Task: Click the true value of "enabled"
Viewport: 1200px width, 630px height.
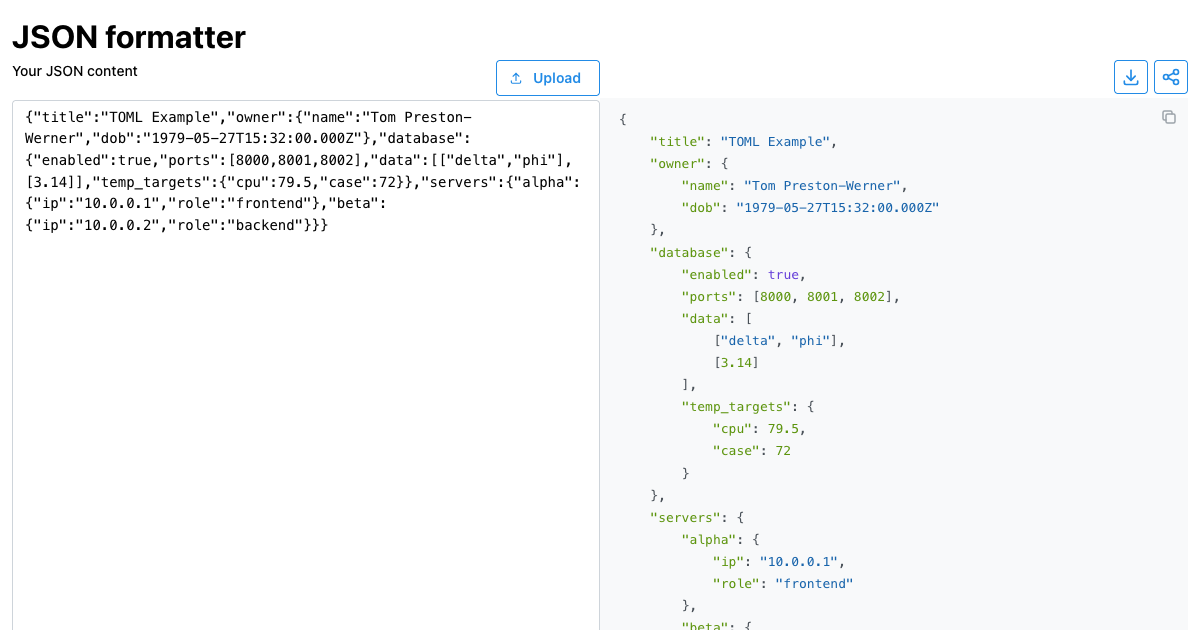Action: pyautogui.click(x=783, y=274)
